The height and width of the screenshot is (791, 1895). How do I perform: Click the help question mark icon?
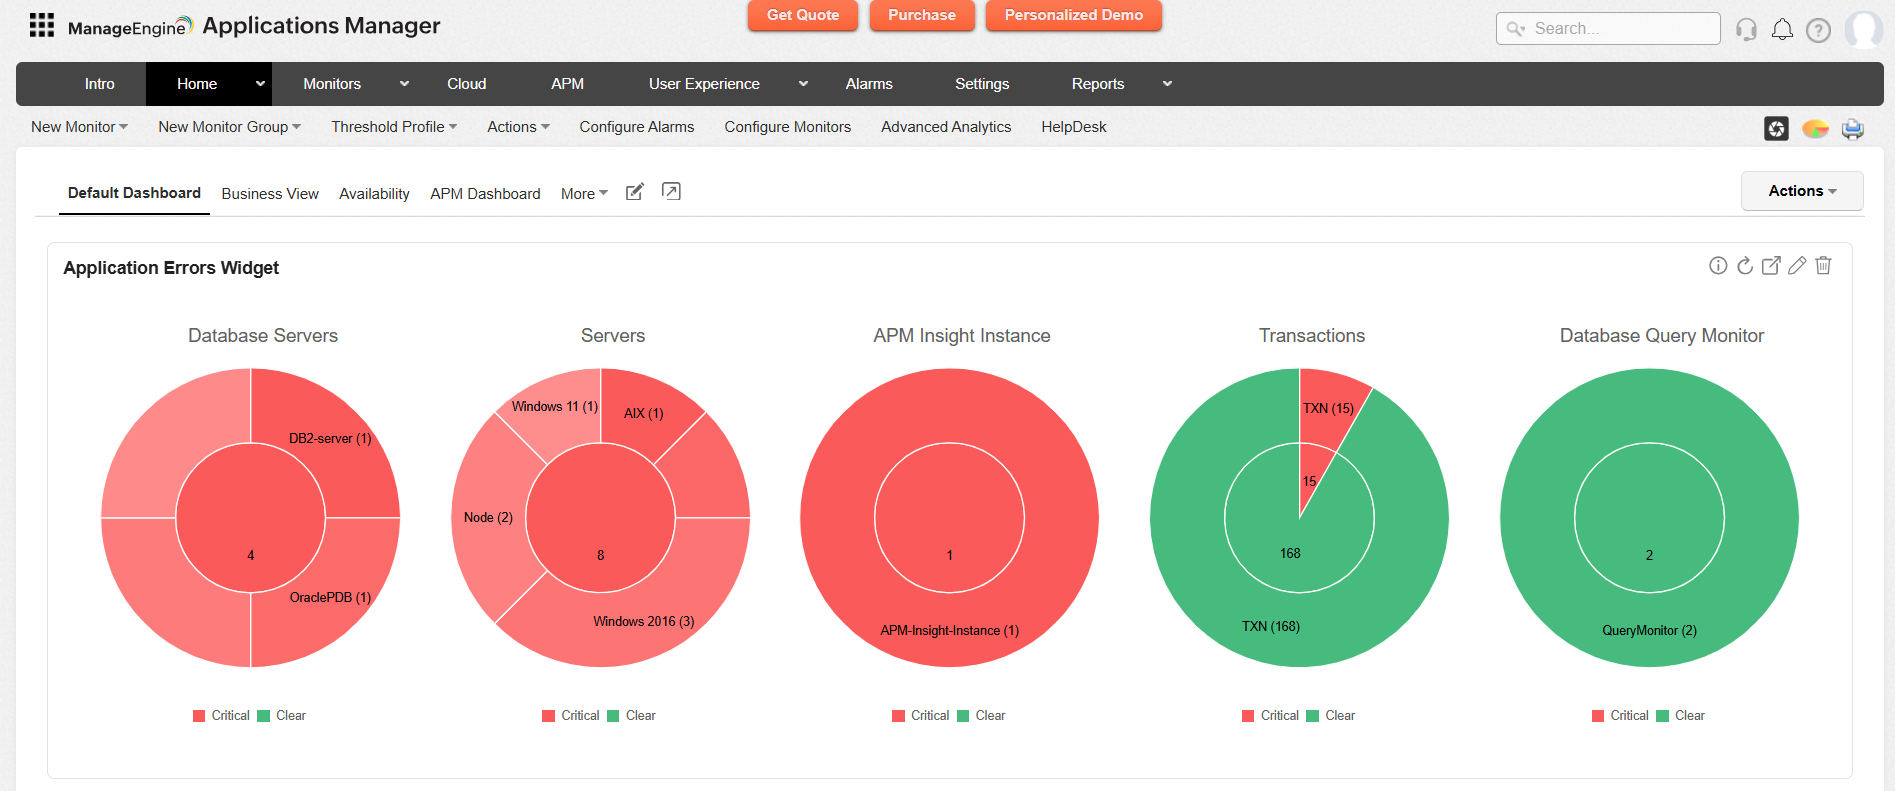(x=1818, y=30)
